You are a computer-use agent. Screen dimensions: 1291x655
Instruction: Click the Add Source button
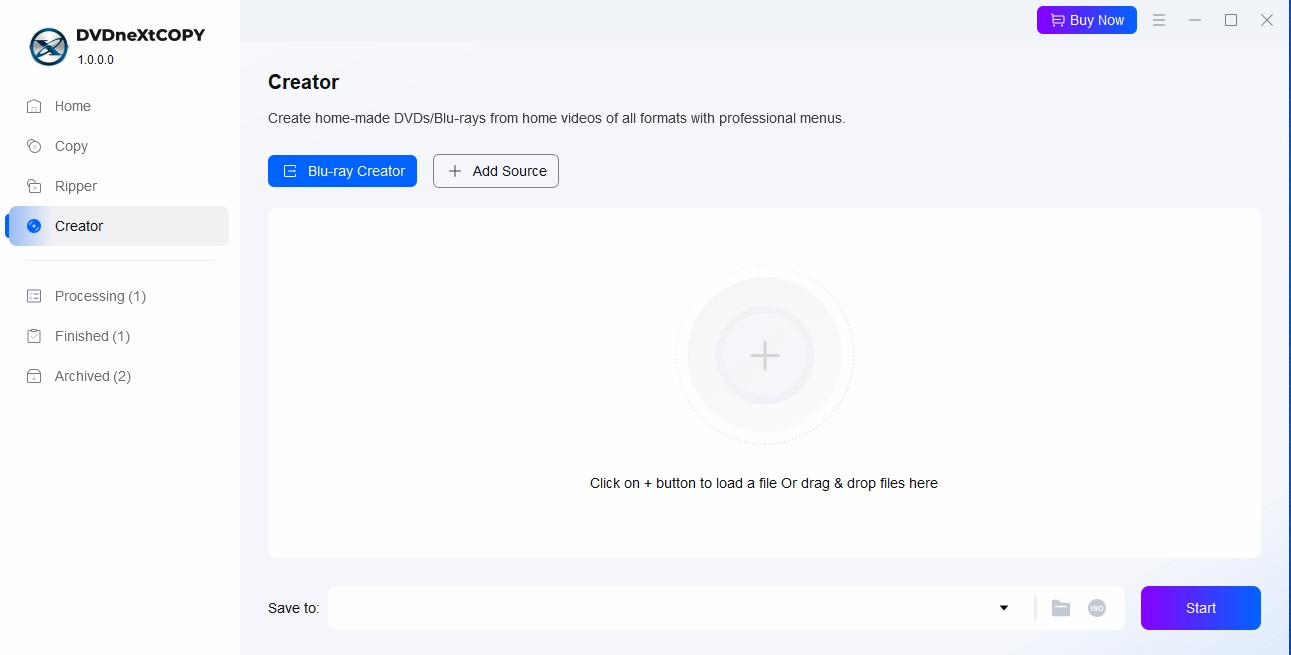(x=496, y=171)
